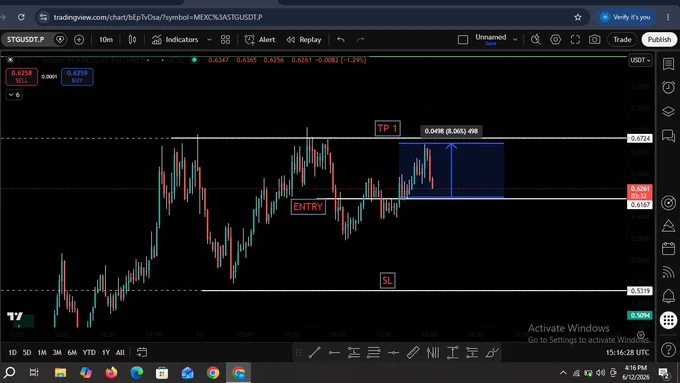Click the compare or add symbol plus icon

79,39
